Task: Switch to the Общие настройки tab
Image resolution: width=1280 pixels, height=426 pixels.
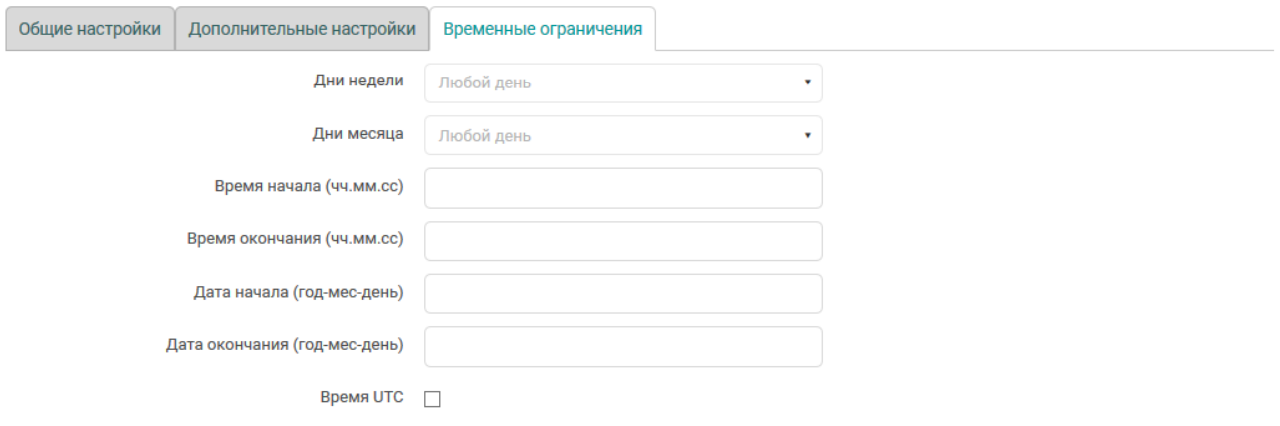Action: point(89,29)
